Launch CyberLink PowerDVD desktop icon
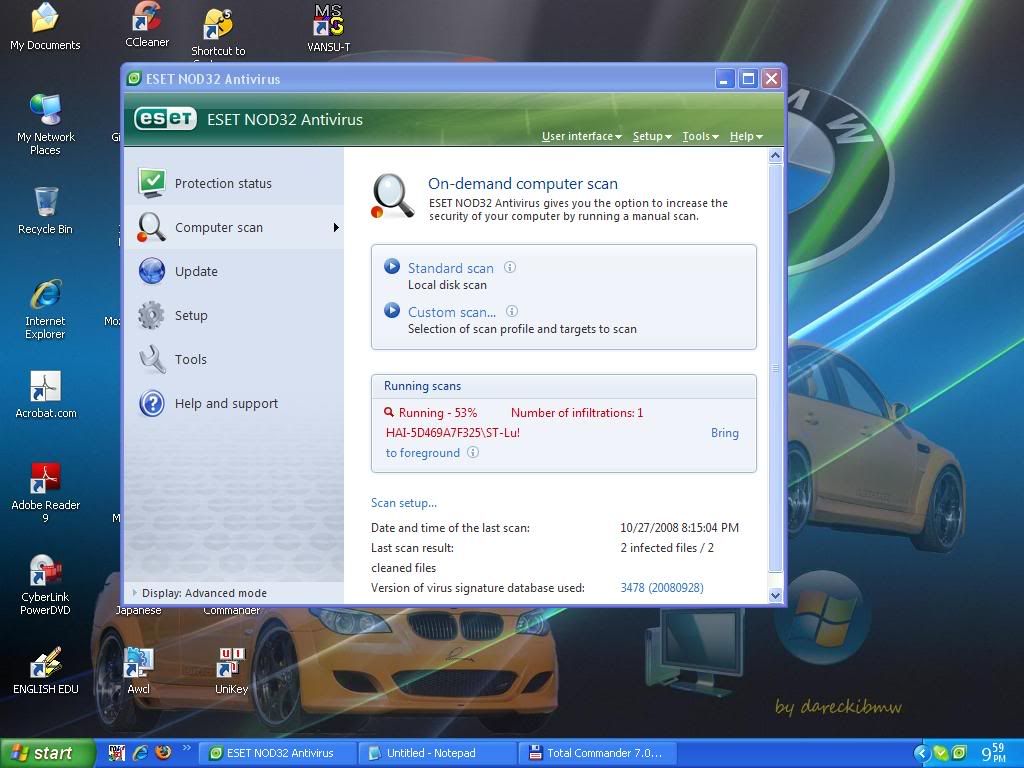 (x=45, y=585)
